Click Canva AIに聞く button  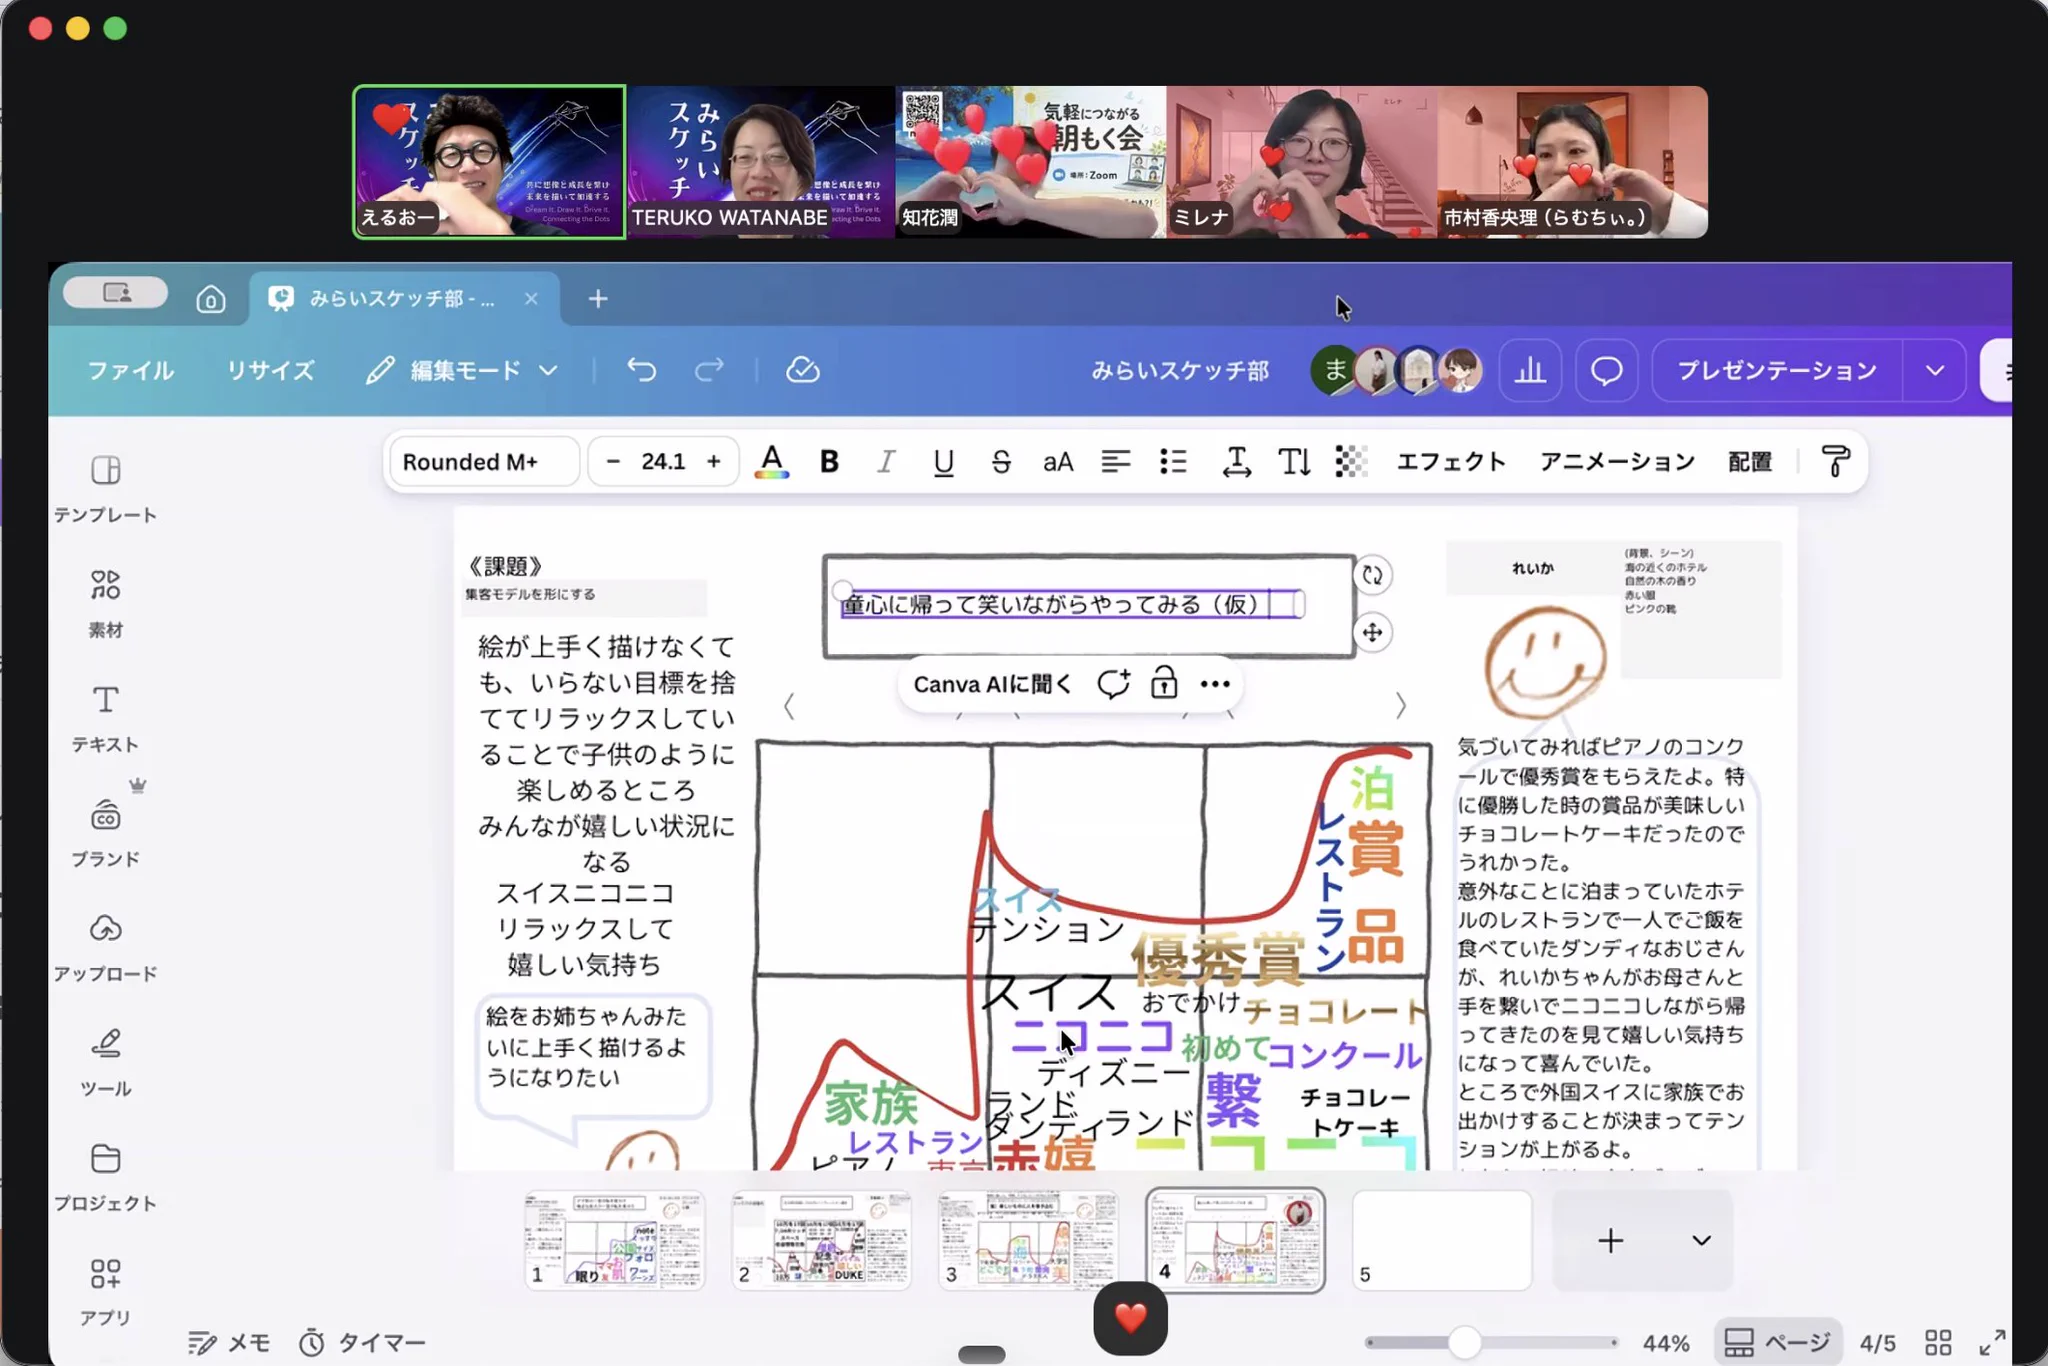pos(992,684)
